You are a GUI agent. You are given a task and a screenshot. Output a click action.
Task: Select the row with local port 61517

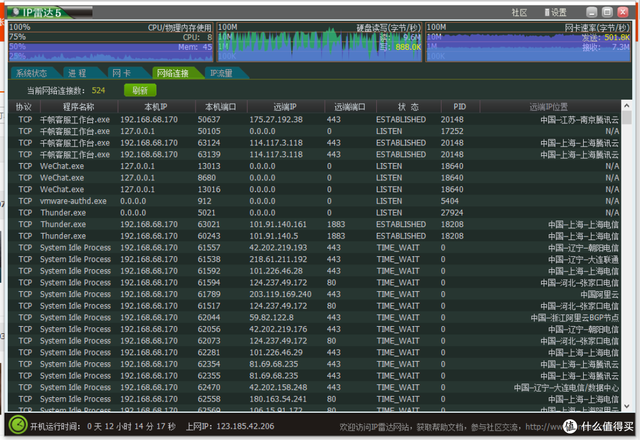coord(314,306)
